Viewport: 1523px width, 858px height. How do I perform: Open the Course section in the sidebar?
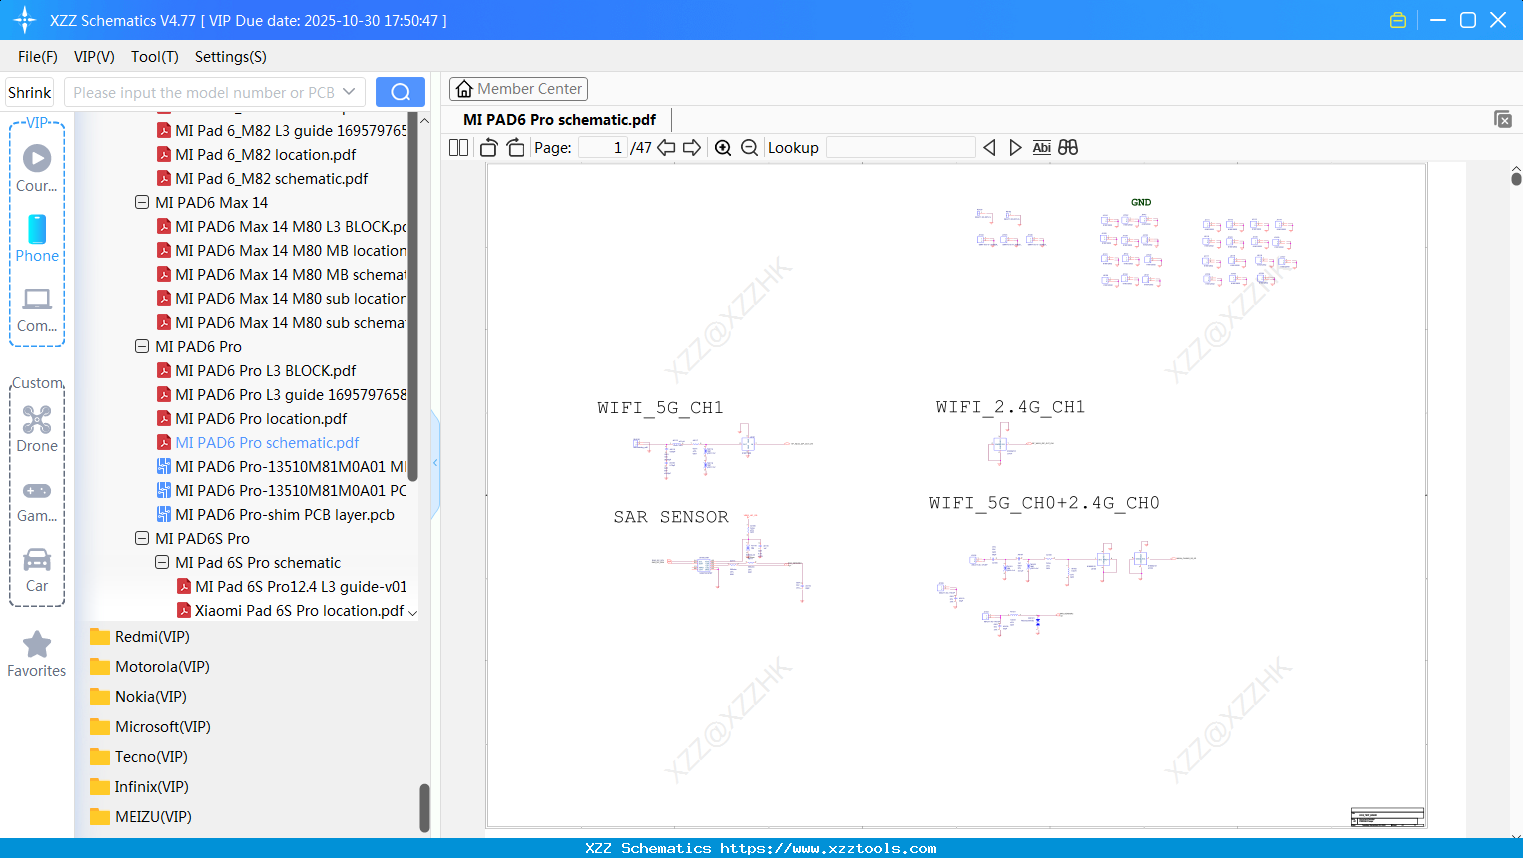(x=37, y=168)
